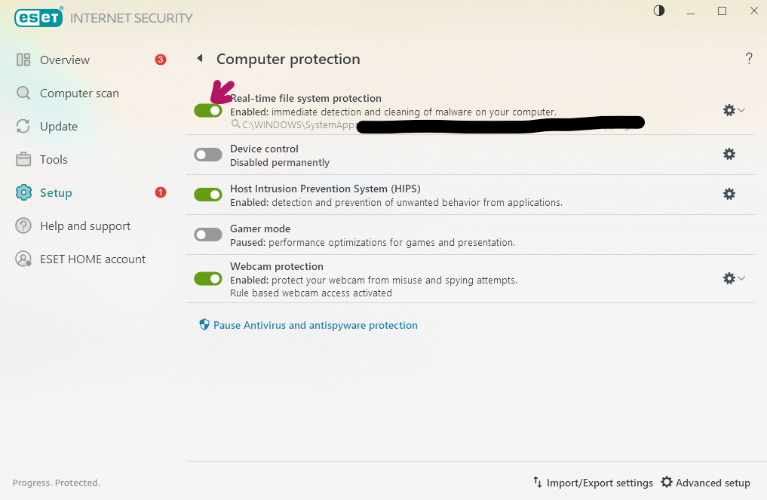Enable the Device control toggle
767x500 pixels.
point(208,155)
